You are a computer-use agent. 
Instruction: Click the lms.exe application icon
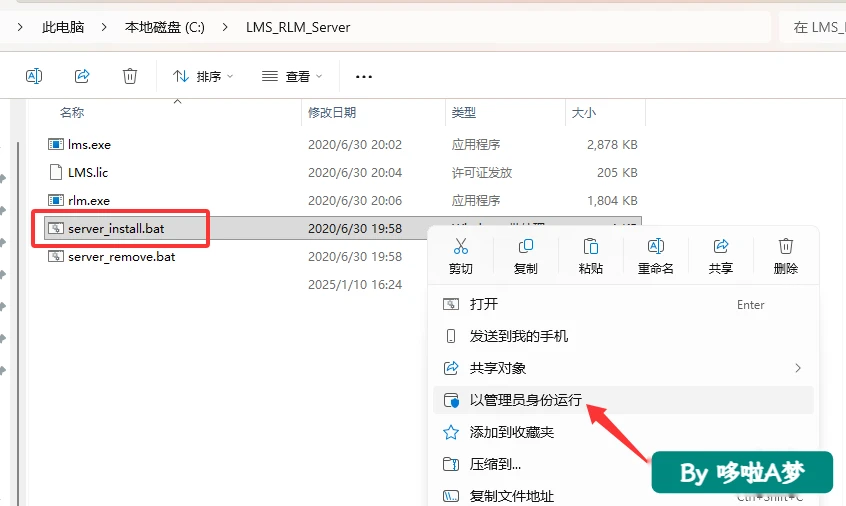[56, 145]
